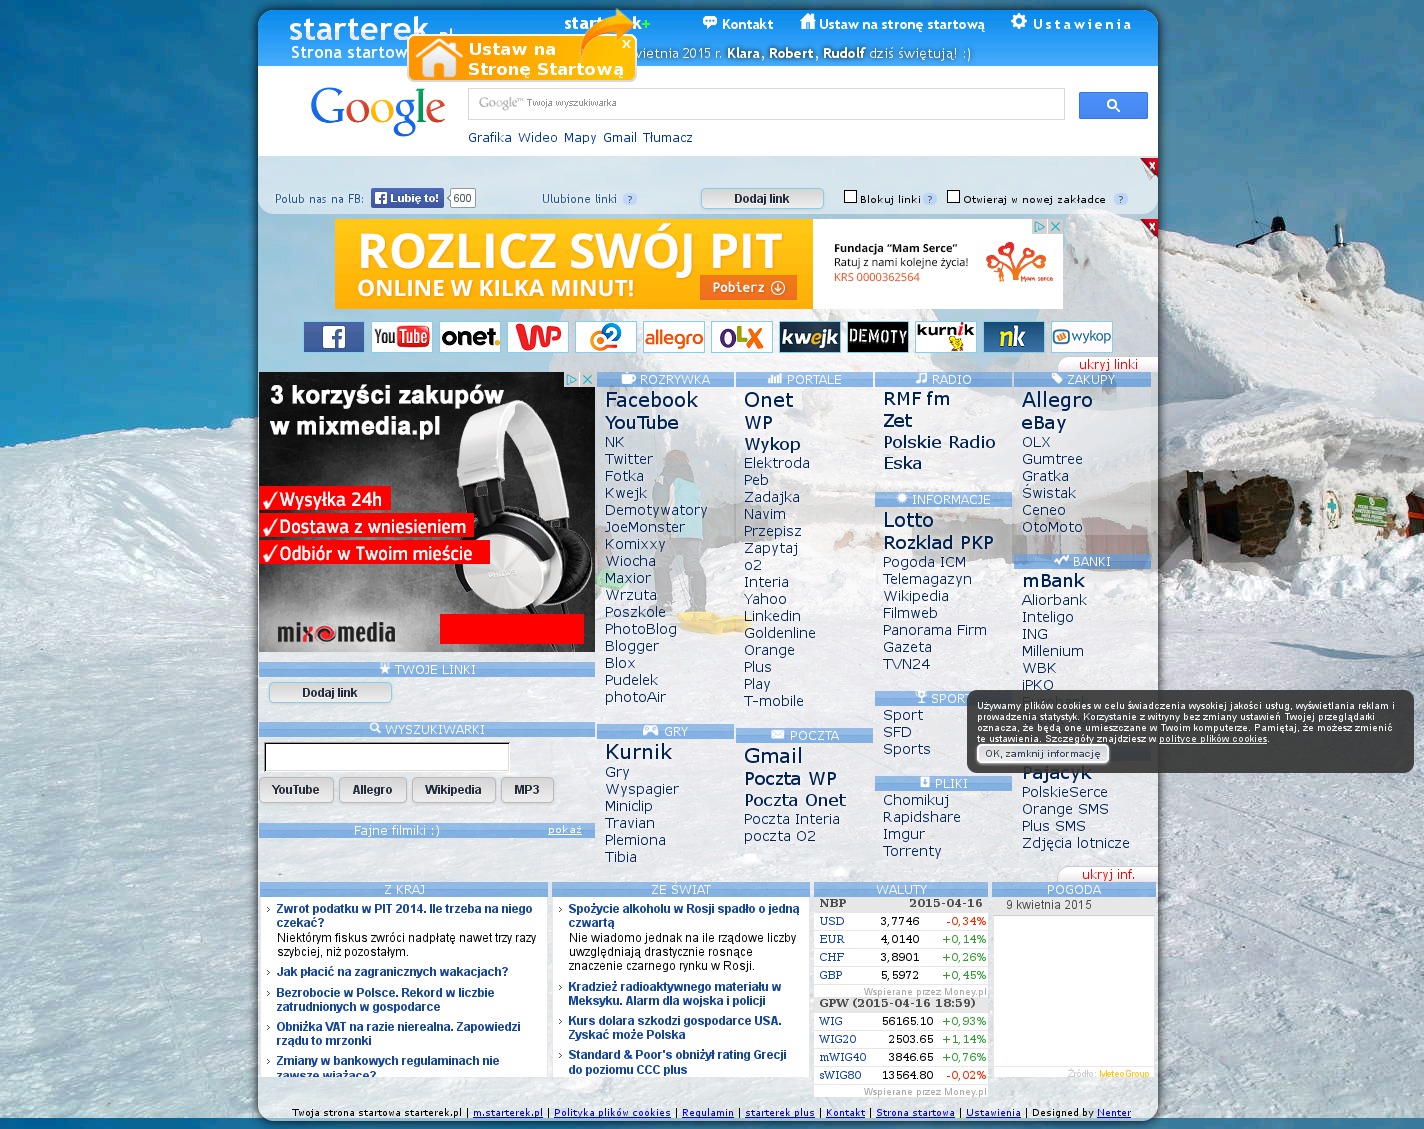Open the YouTube logo shortcut
The height and width of the screenshot is (1129, 1424).
[x=401, y=337]
